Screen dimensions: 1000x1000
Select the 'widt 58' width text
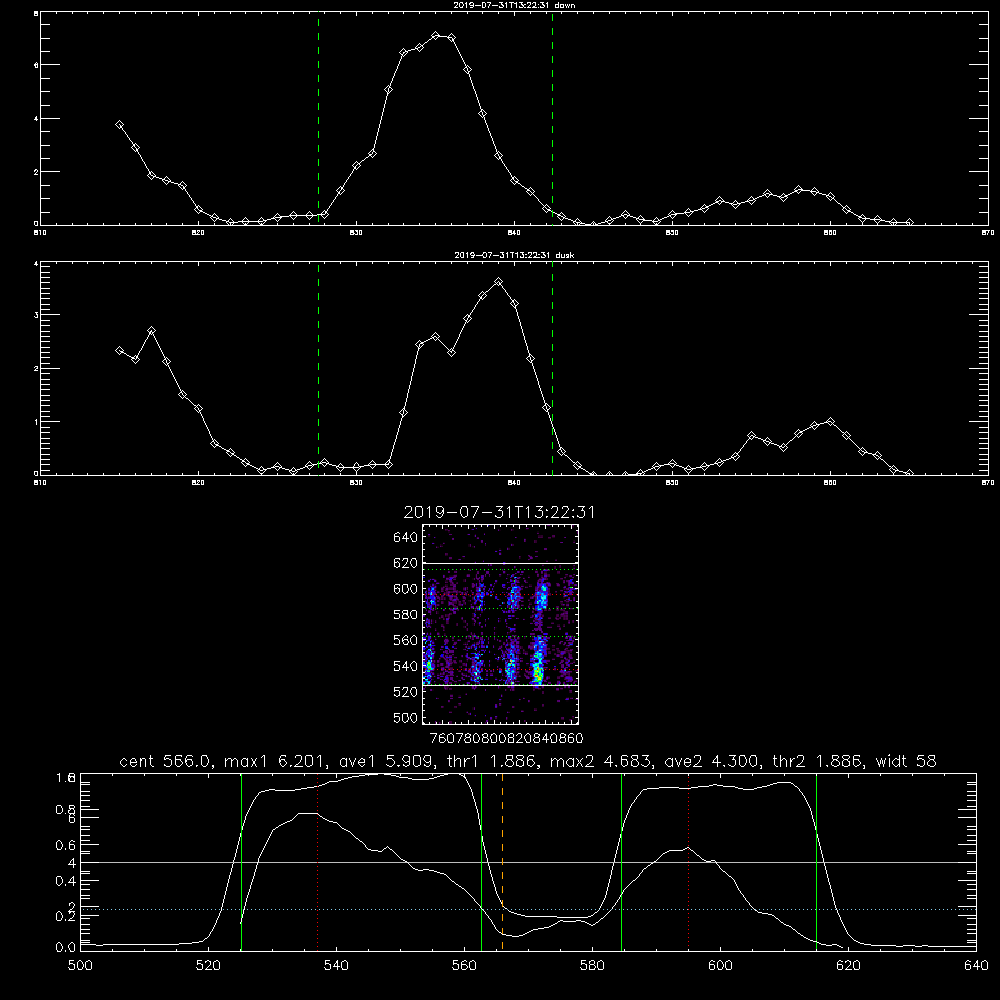coord(906,761)
